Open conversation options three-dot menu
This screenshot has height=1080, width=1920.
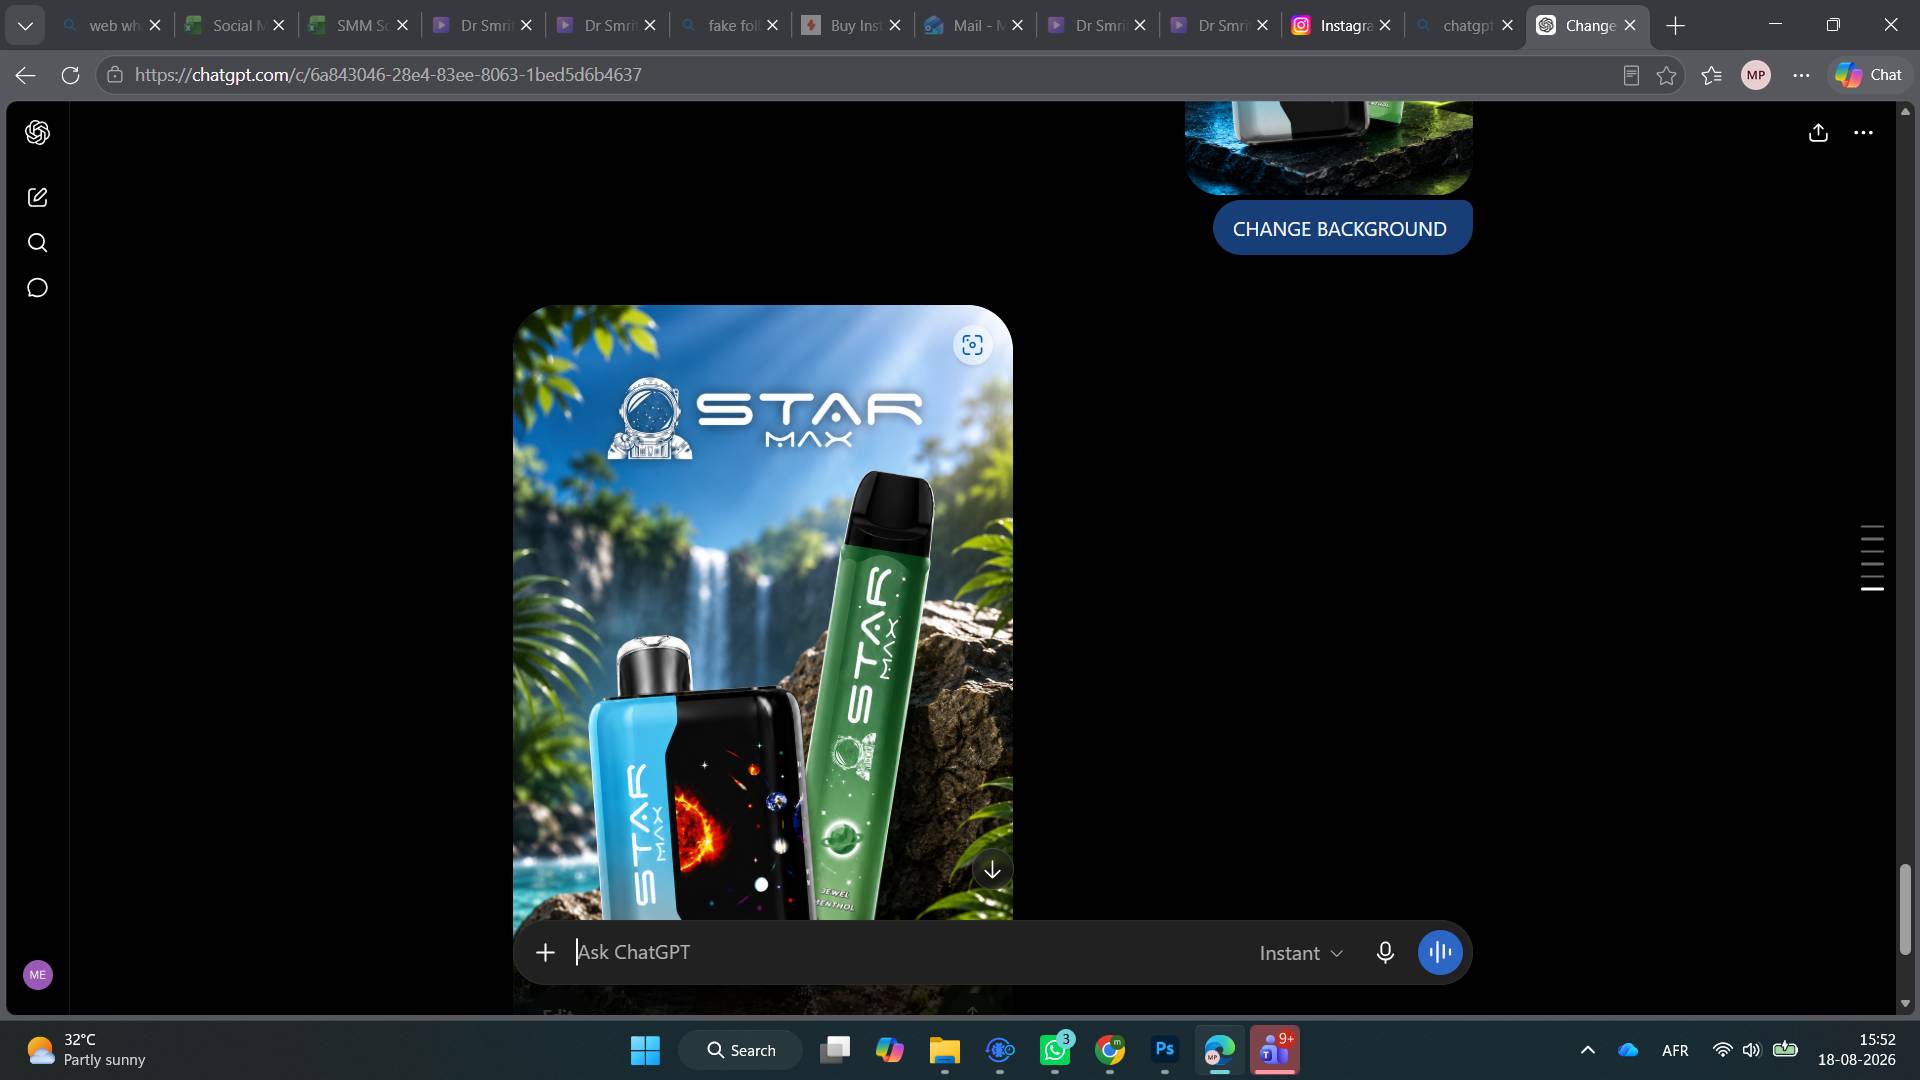click(x=1863, y=132)
